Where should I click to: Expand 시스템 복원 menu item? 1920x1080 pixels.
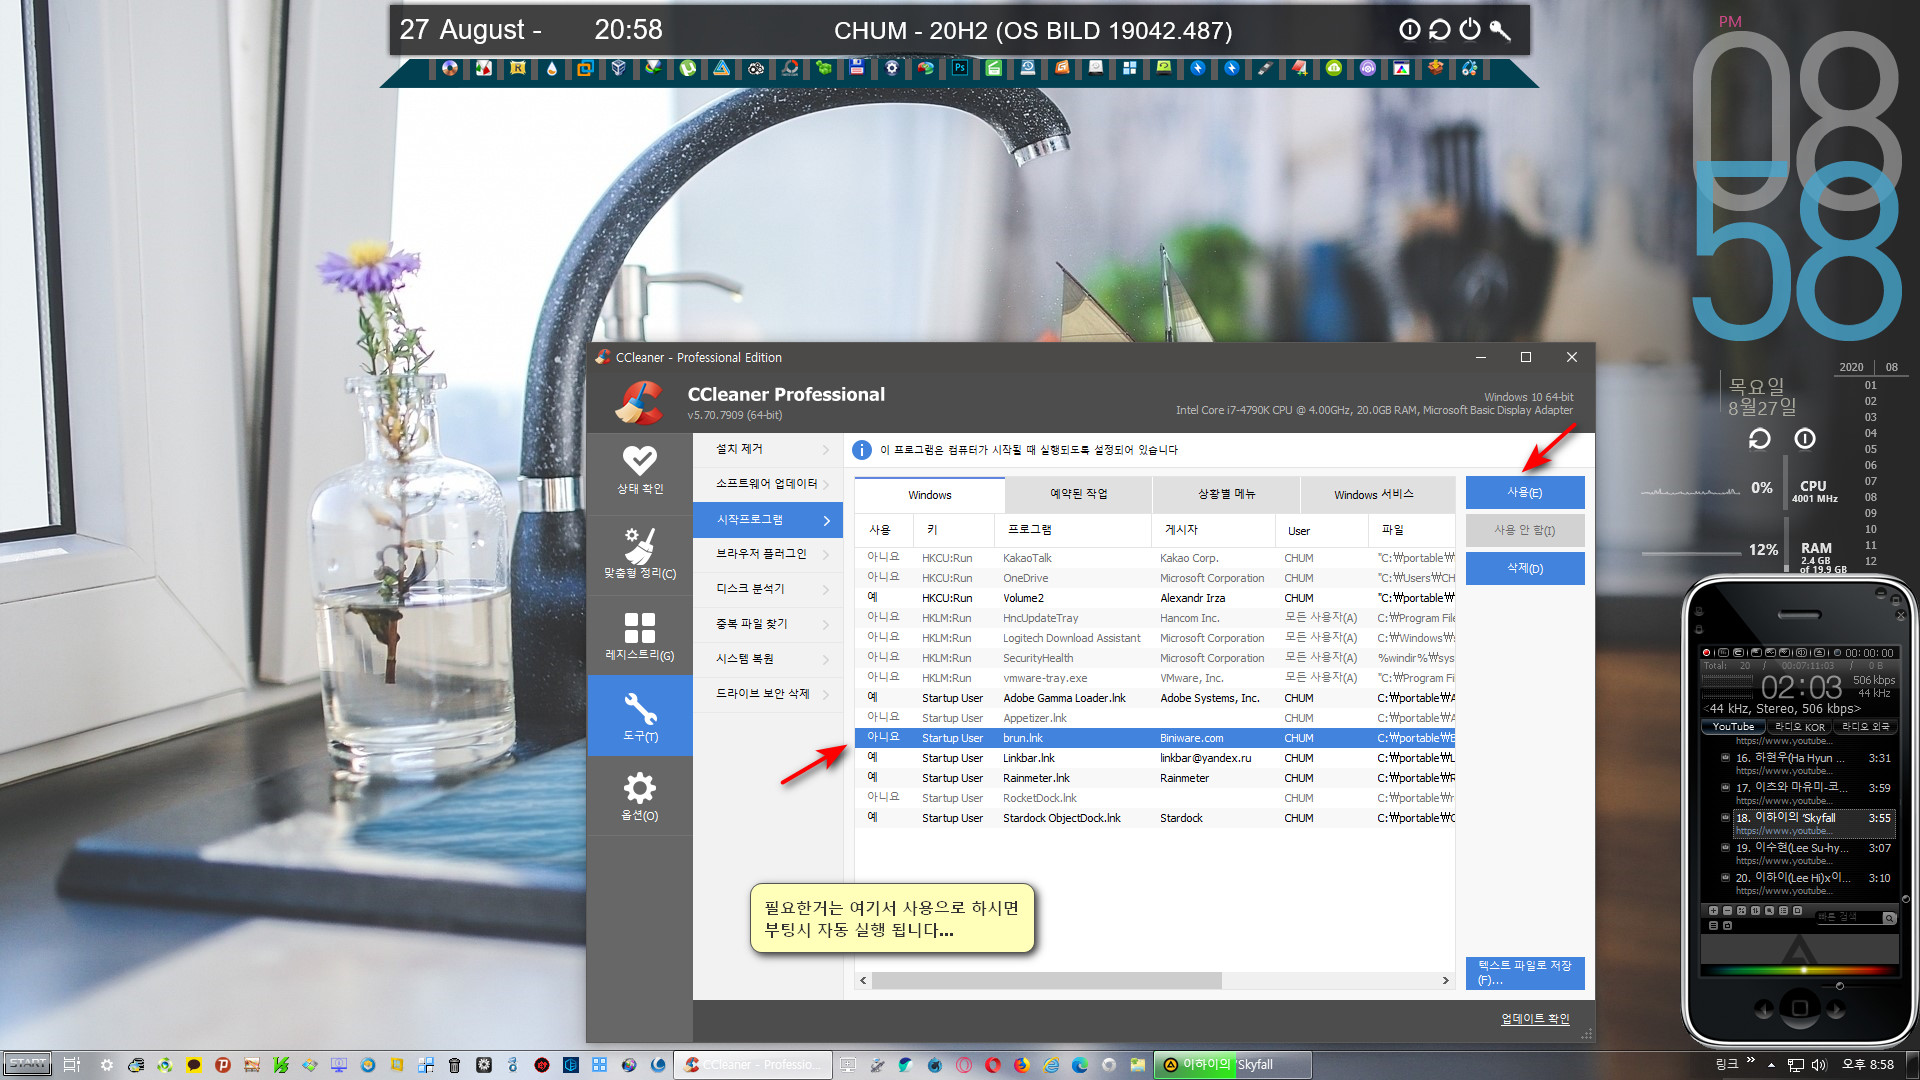(768, 659)
